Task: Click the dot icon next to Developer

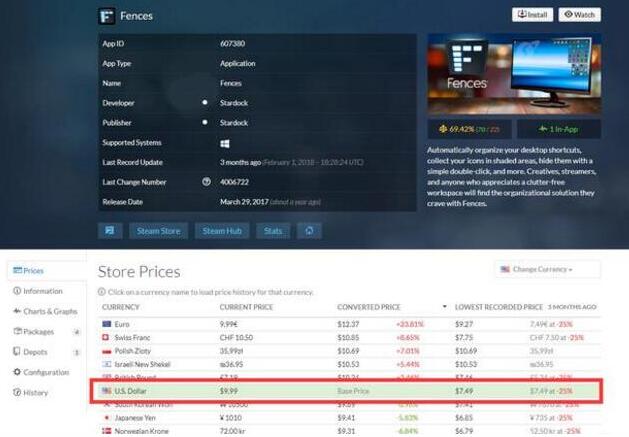Action: pos(206,102)
